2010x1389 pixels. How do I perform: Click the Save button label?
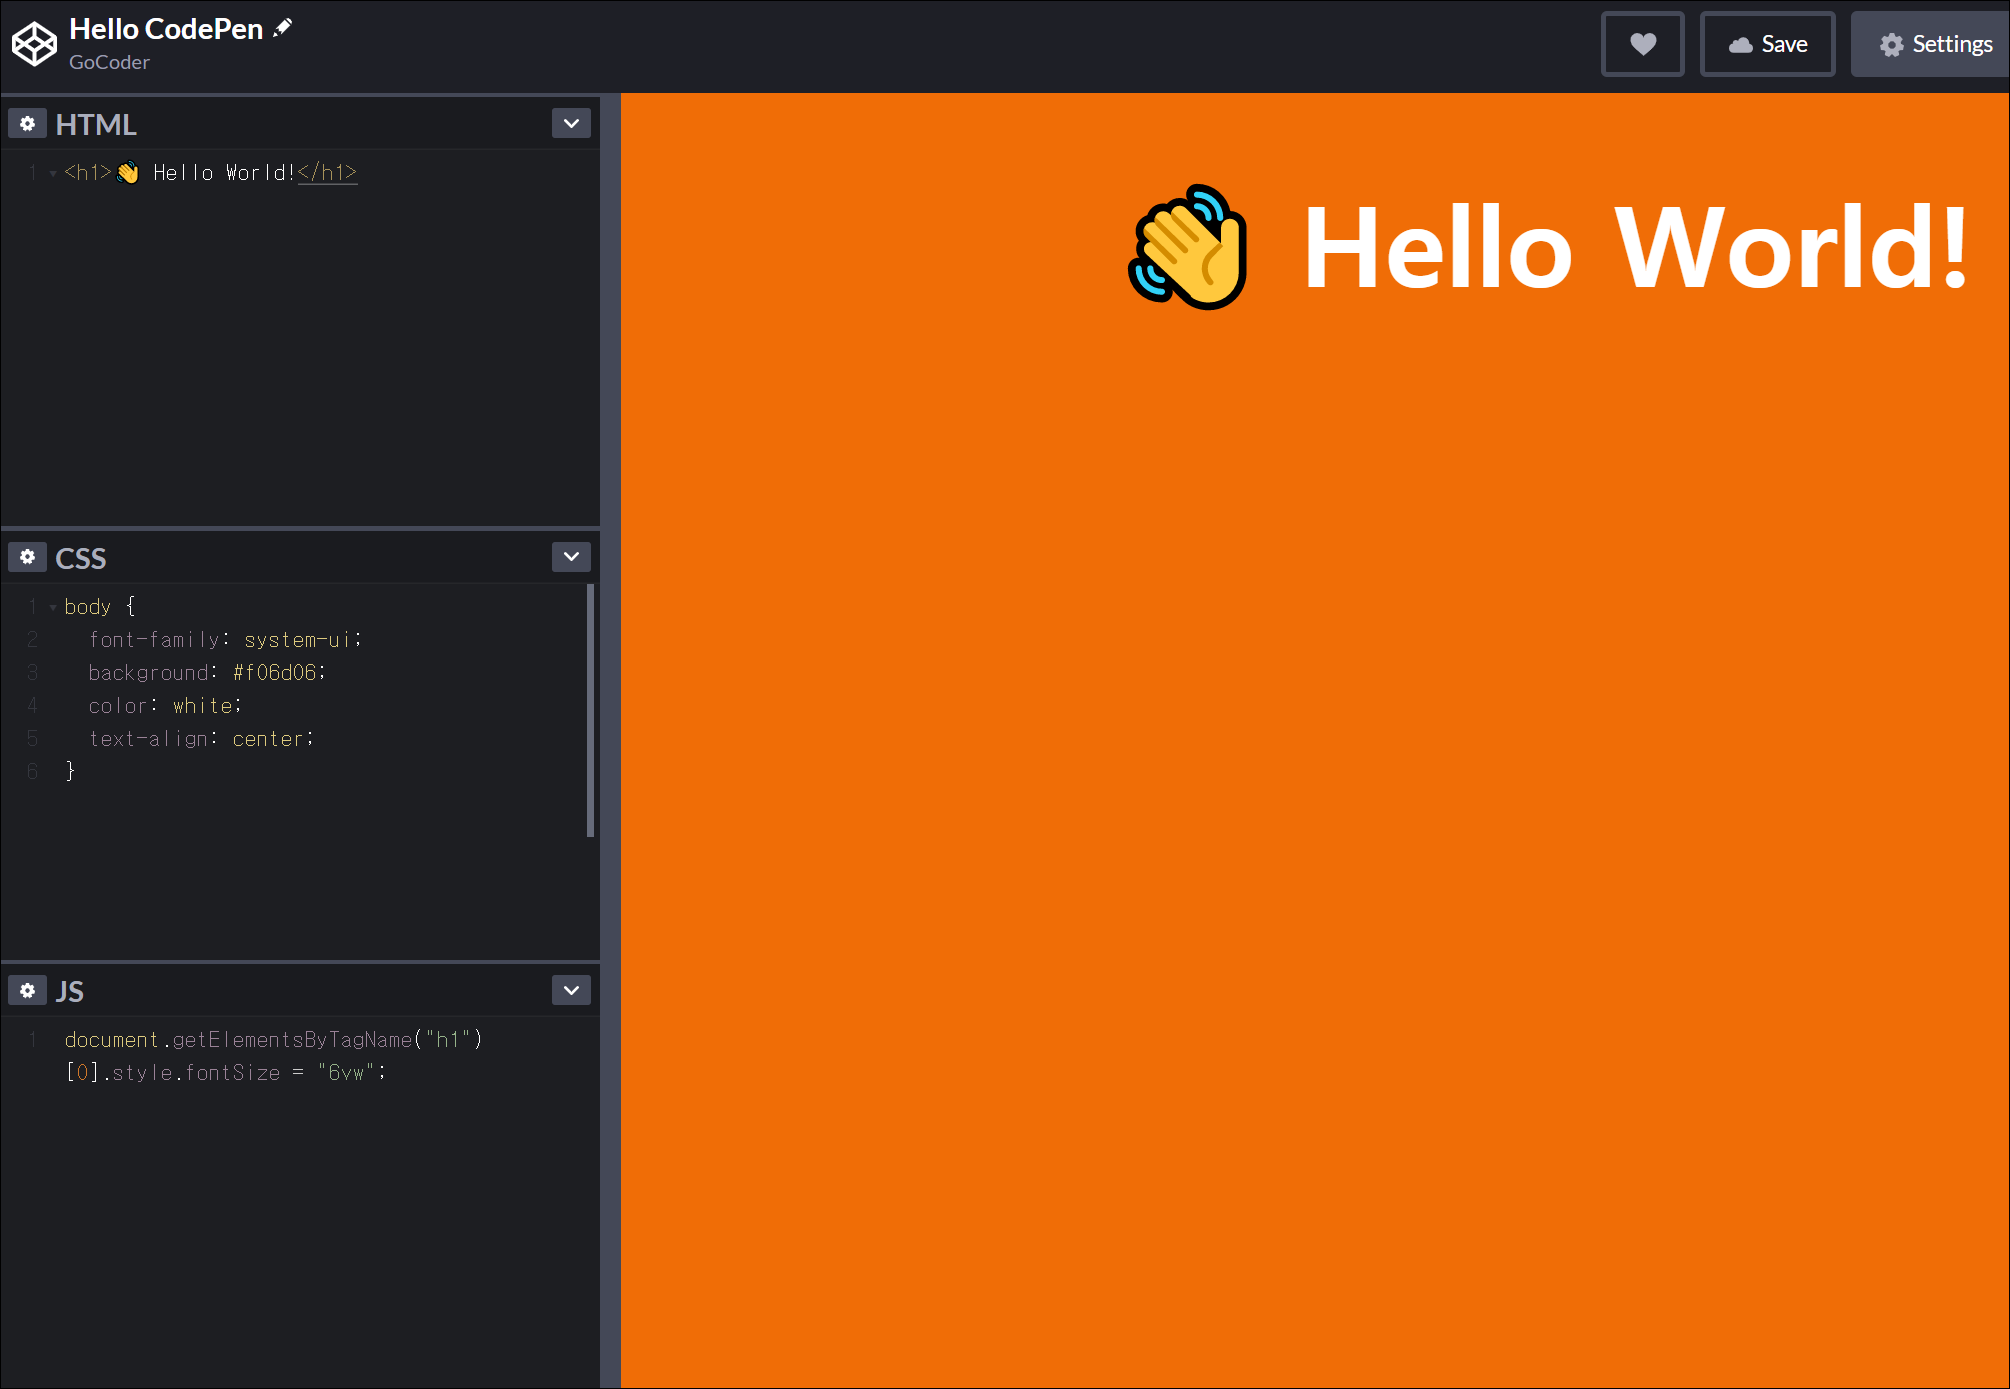point(1784,44)
